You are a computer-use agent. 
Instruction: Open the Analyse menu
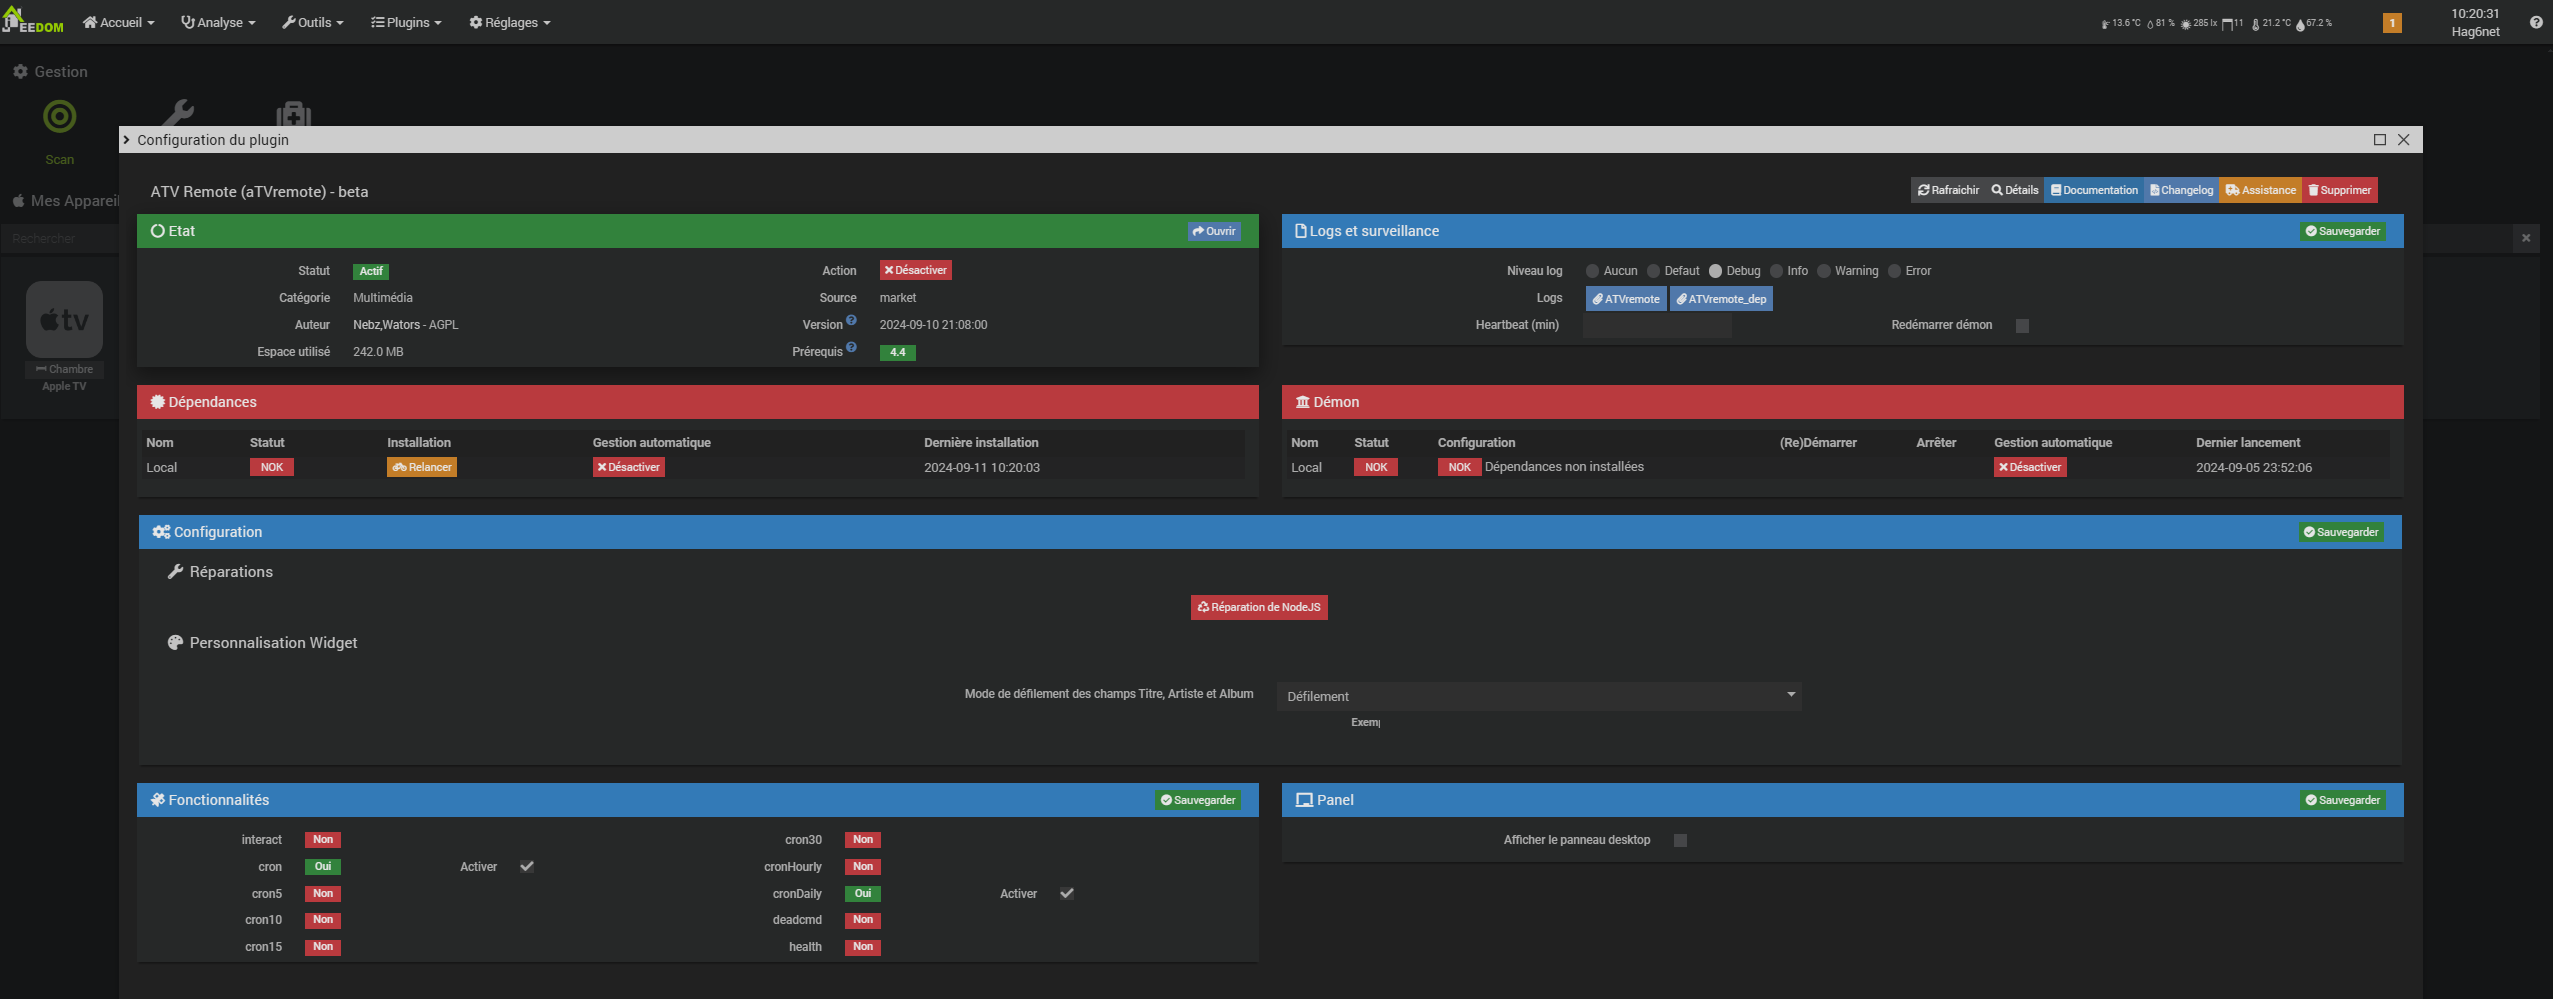(218, 22)
